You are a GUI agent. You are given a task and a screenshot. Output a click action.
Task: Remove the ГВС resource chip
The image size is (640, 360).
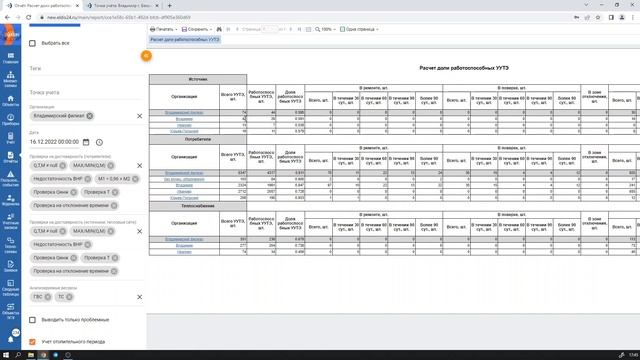pos(48,297)
